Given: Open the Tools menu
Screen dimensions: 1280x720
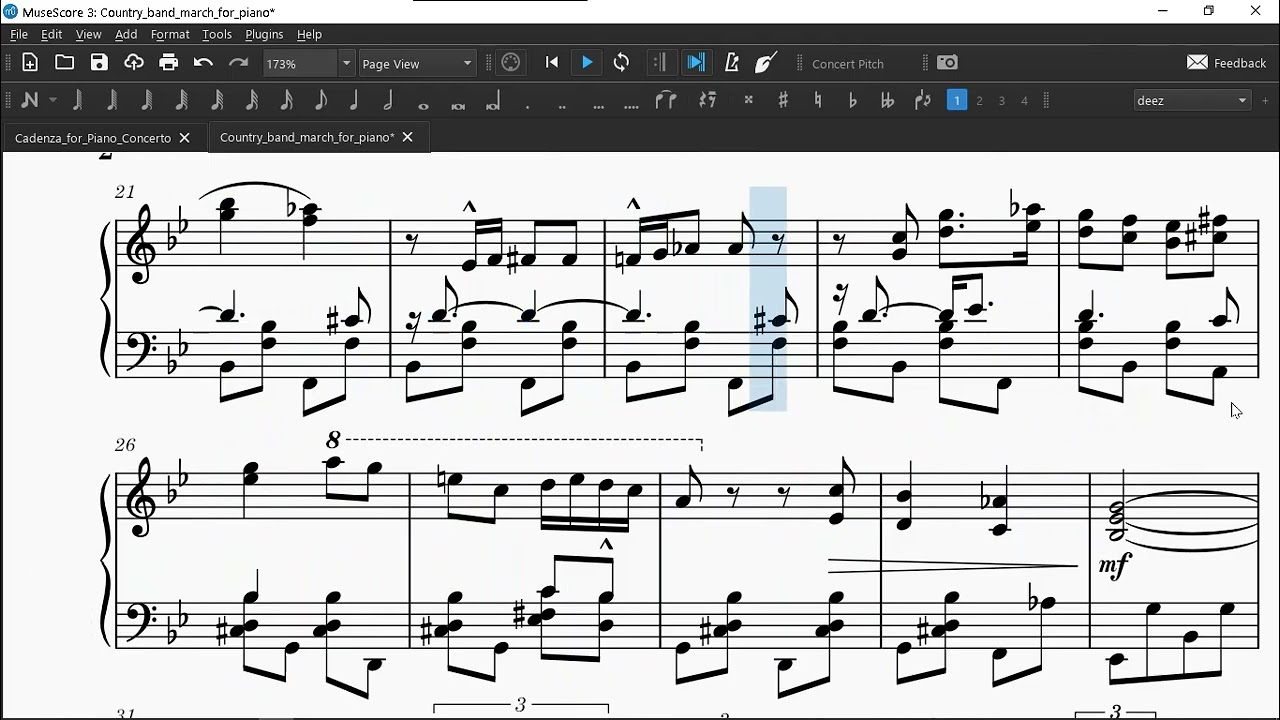Looking at the screenshot, I should [217, 34].
